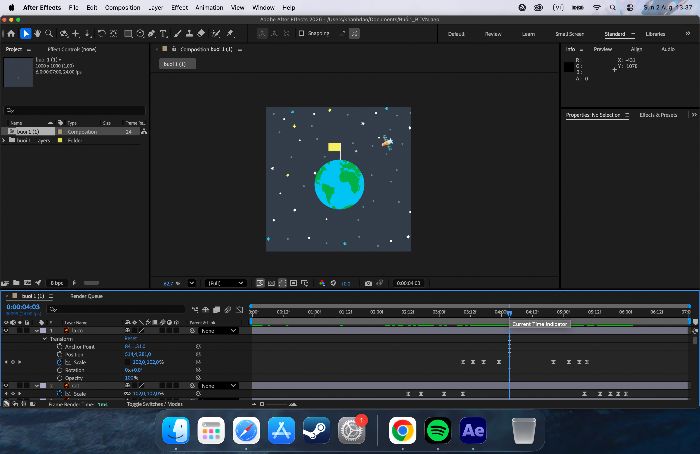Click the 8 bpc color depth button
This screenshot has width=700, height=454.
(57, 283)
